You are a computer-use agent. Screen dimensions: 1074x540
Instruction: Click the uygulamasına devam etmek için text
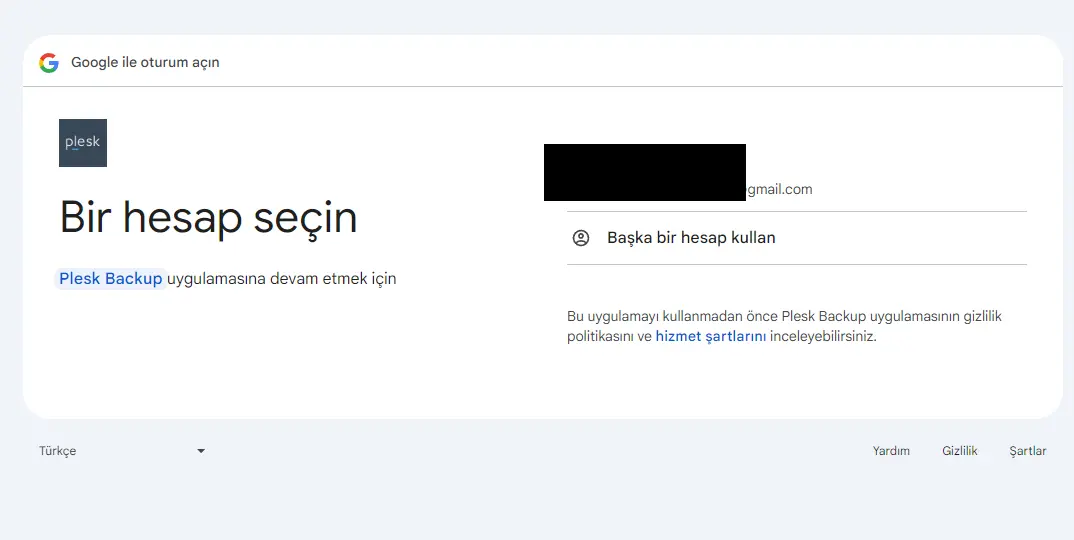(282, 279)
